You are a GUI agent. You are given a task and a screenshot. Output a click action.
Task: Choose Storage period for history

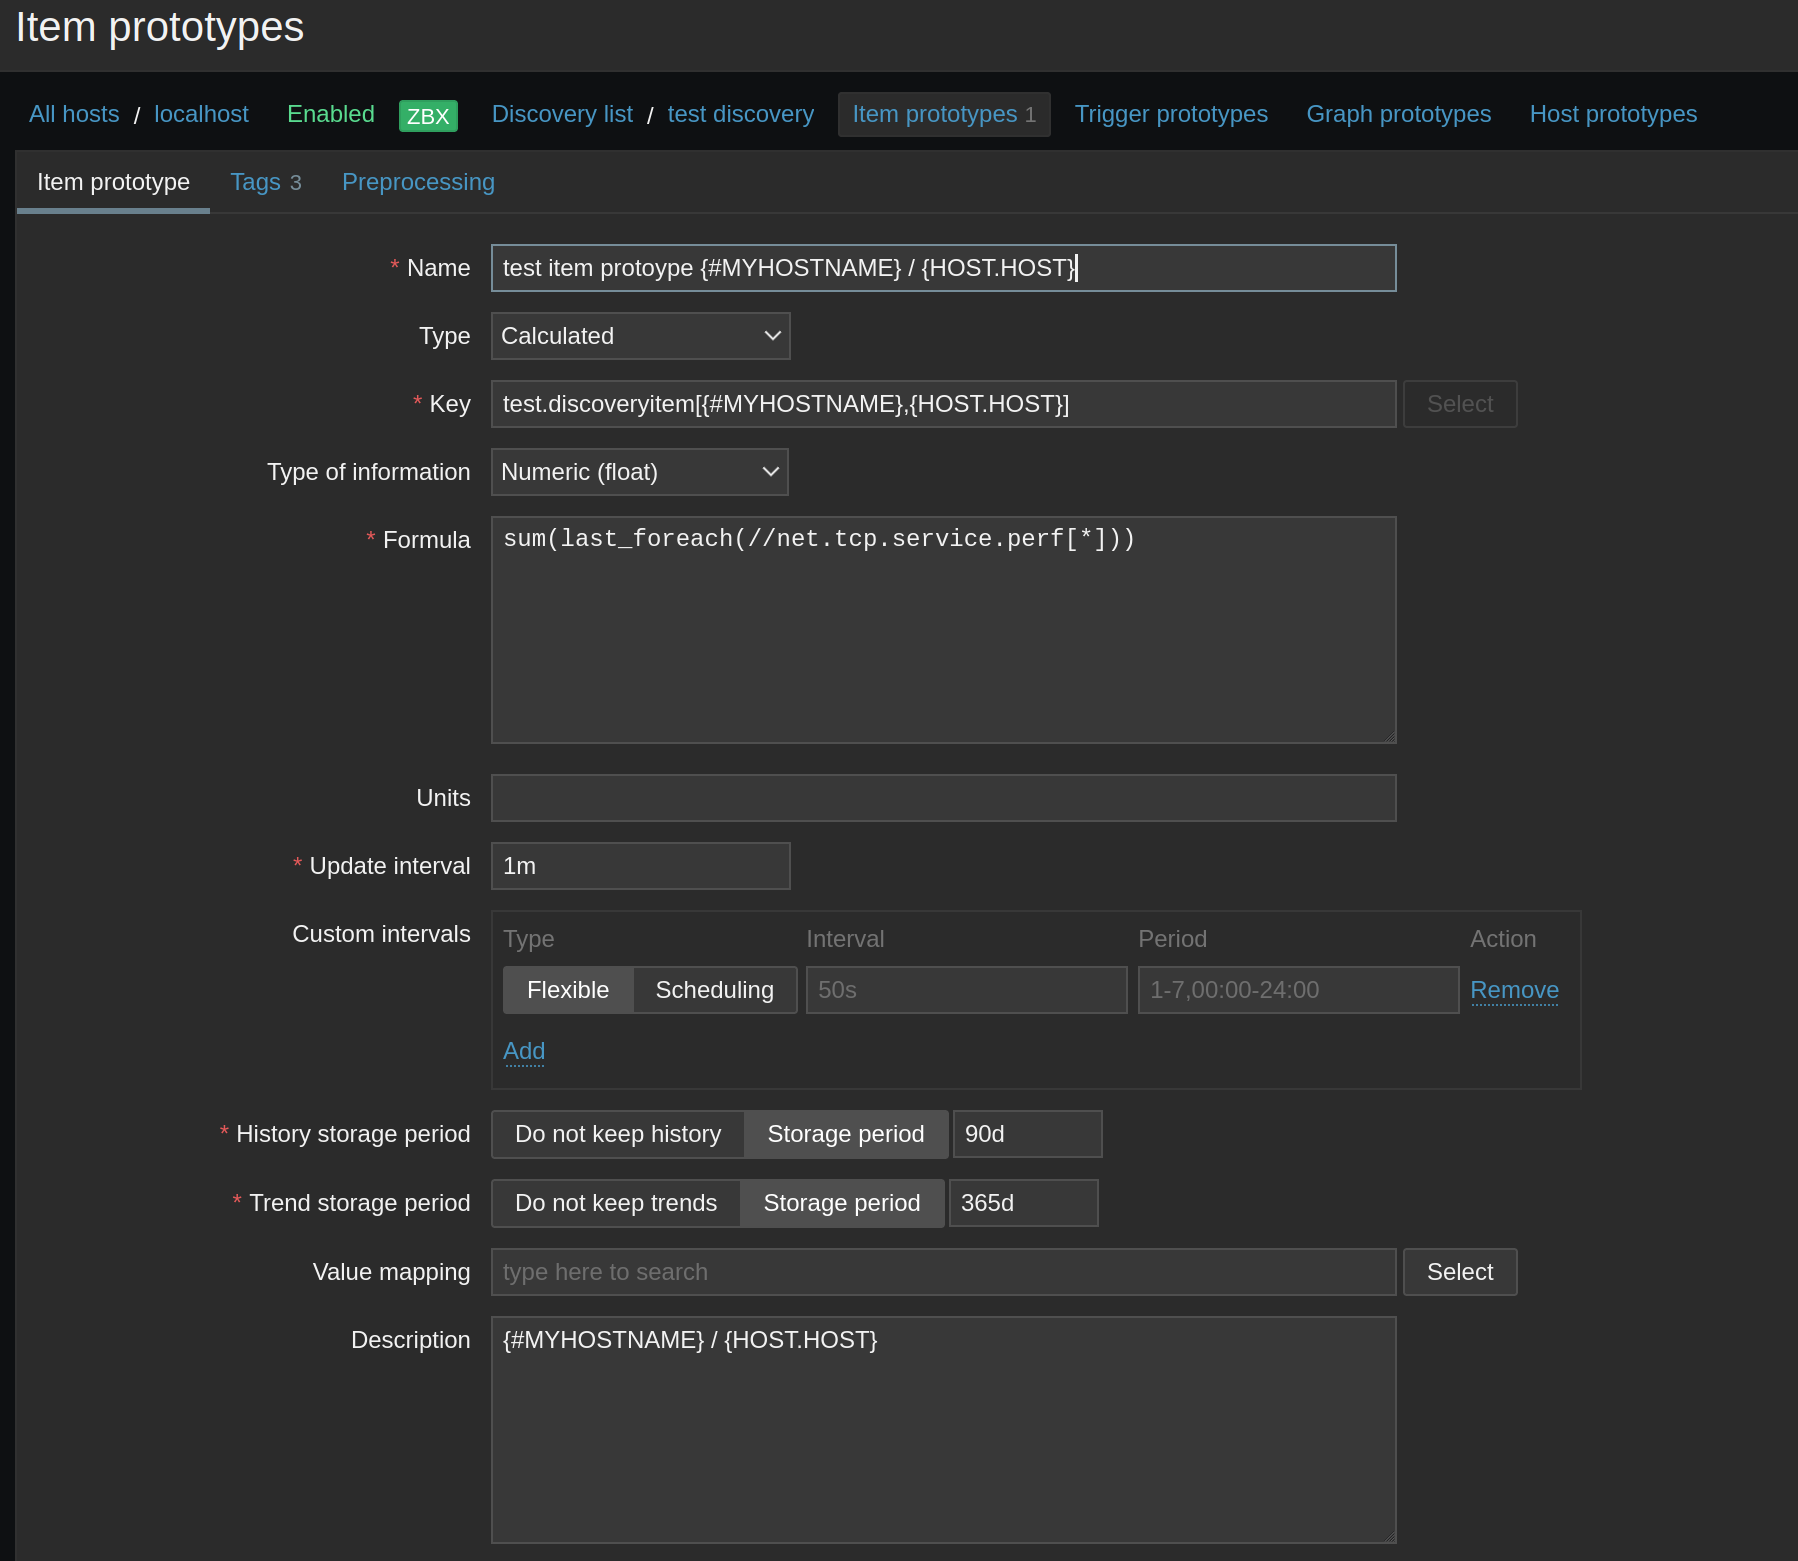point(846,1134)
